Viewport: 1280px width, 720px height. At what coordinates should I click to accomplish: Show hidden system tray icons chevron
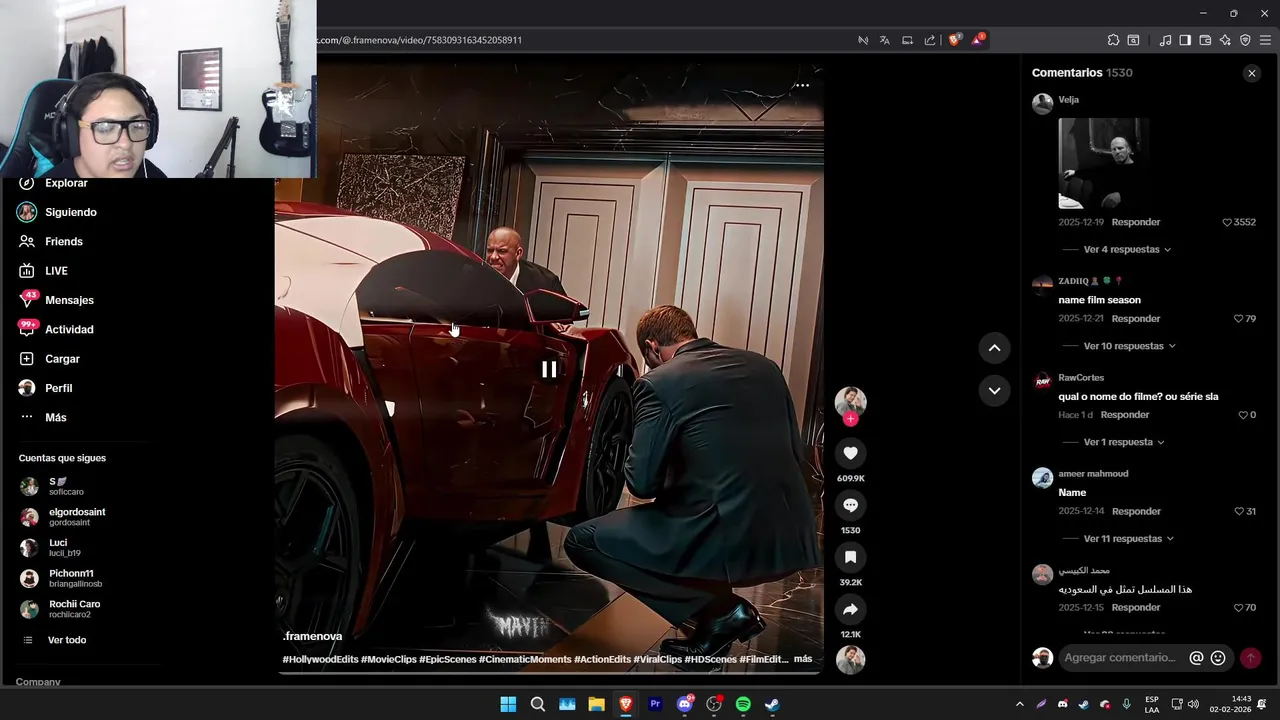pos(1019,704)
